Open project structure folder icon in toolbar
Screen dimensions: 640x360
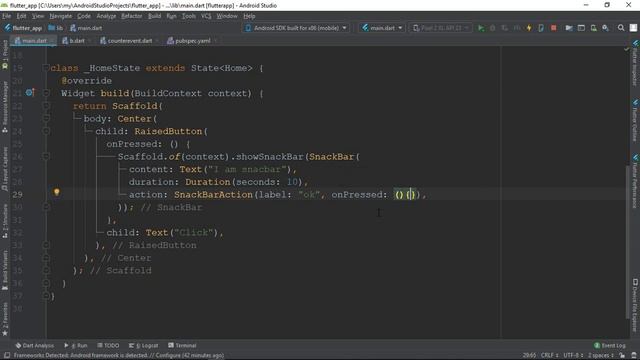(569, 28)
